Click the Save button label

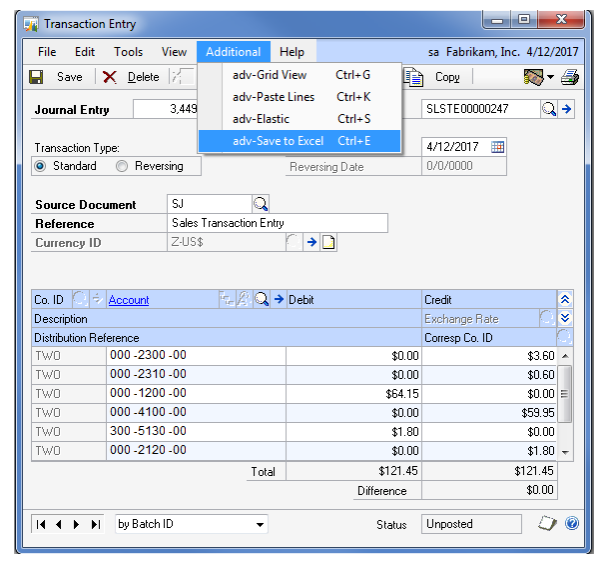tap(70, 77)
